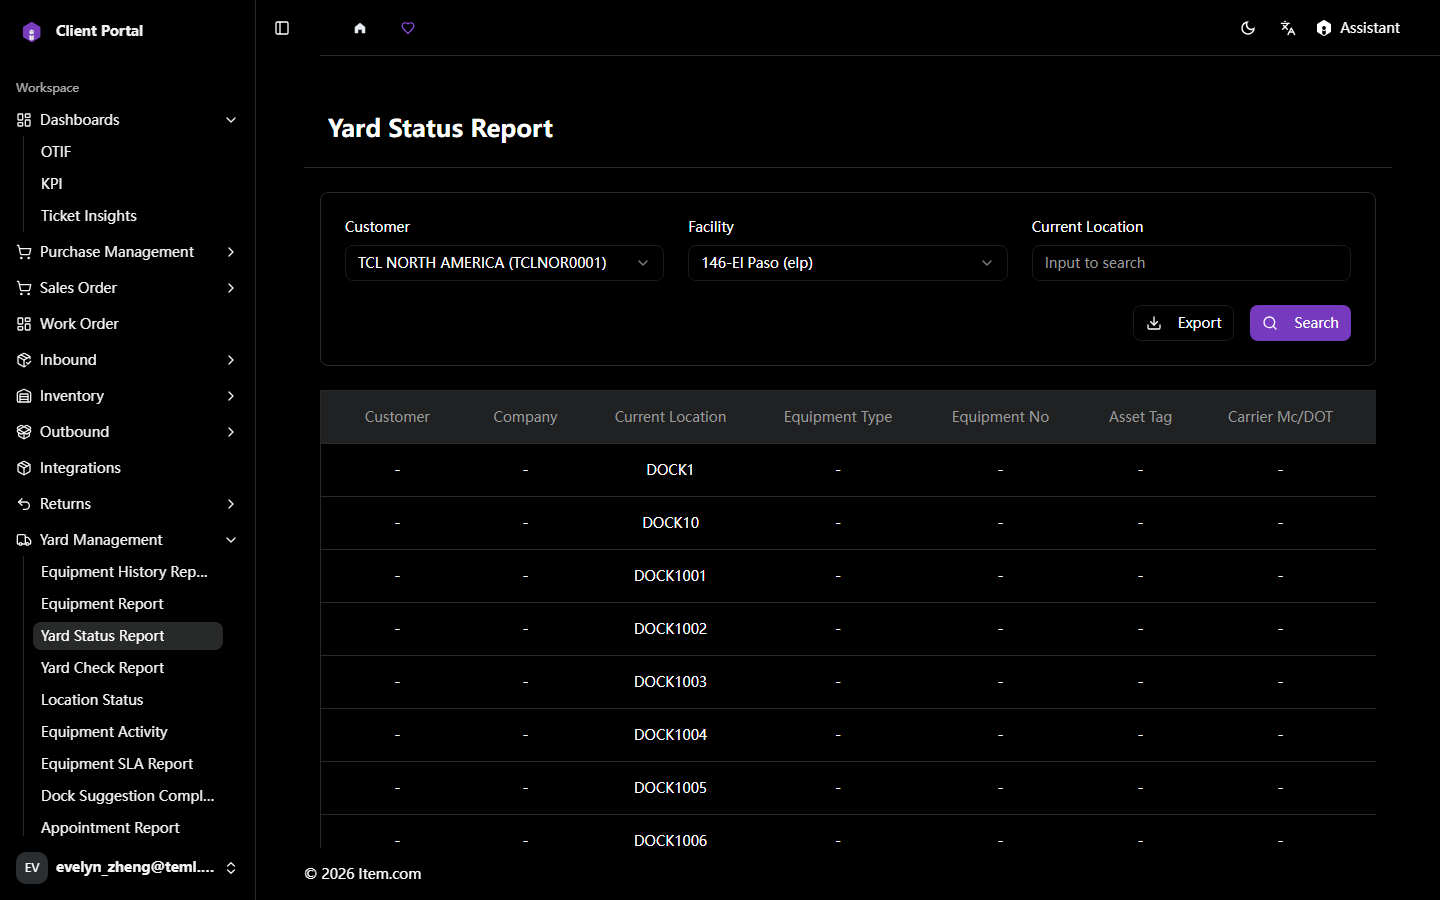The image size is (1440, 900).
Task: Click the Client Portal logo icon
Action: (32, 31)
